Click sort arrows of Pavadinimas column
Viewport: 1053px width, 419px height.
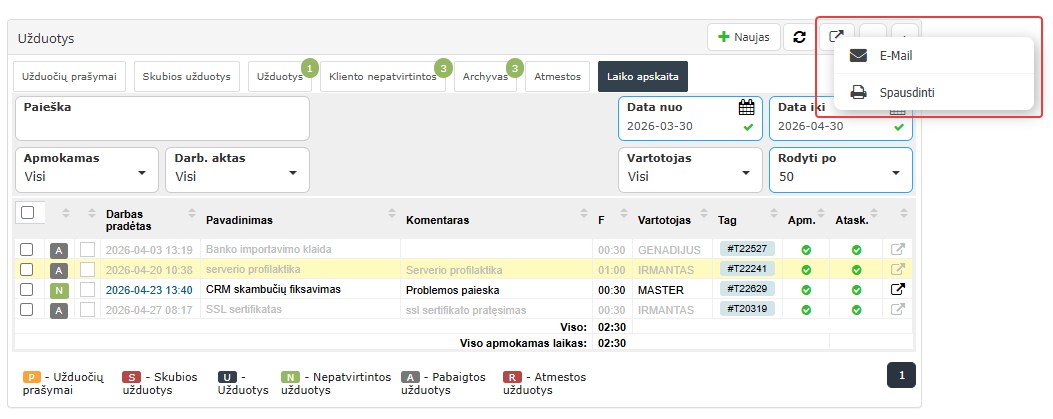392,213
